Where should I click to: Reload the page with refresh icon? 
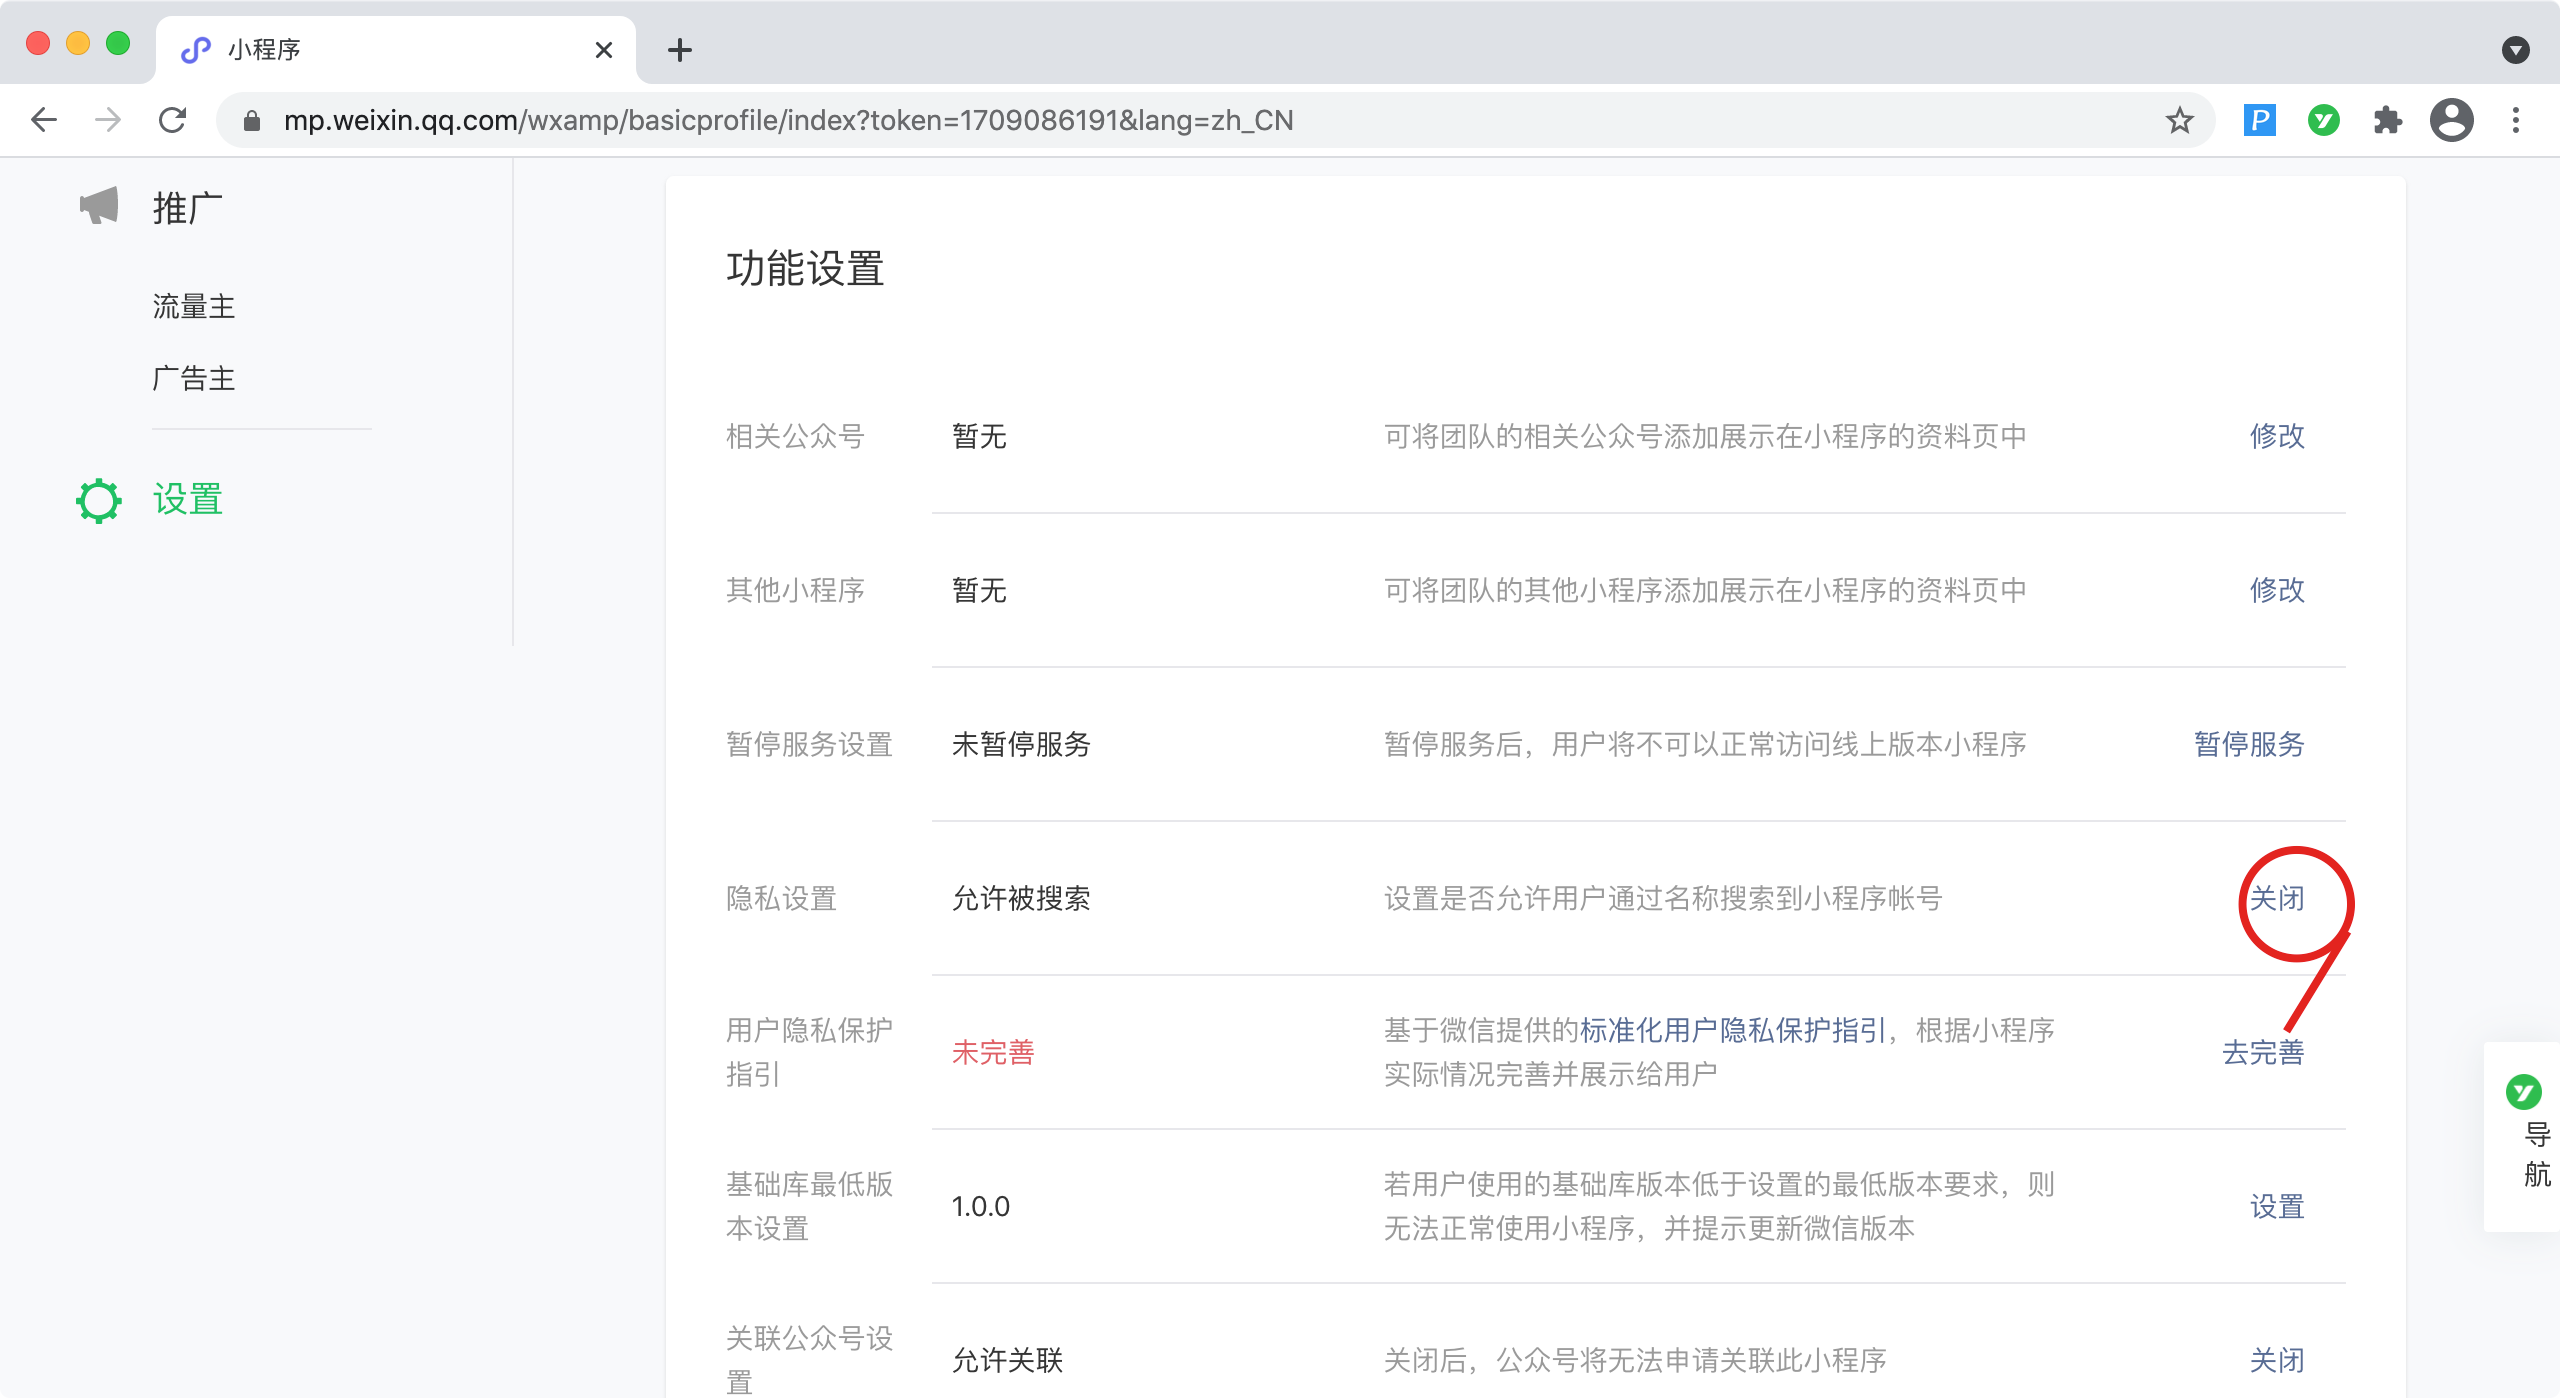pos(173,120)
